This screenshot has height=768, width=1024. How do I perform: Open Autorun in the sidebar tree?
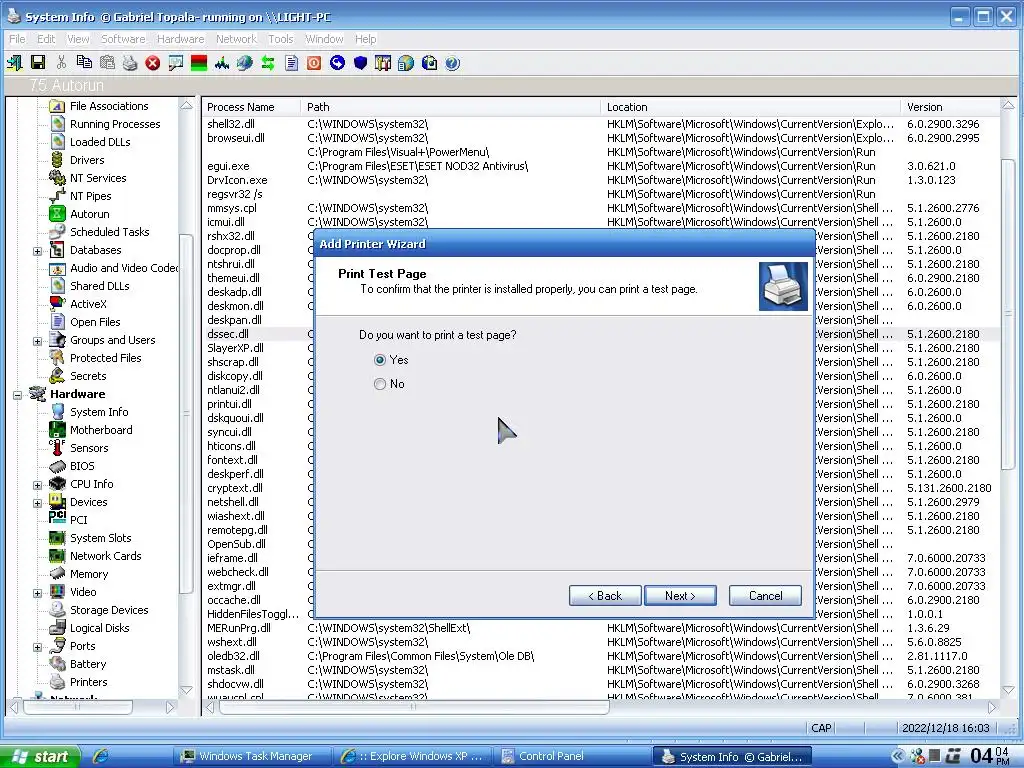[89, 214]
